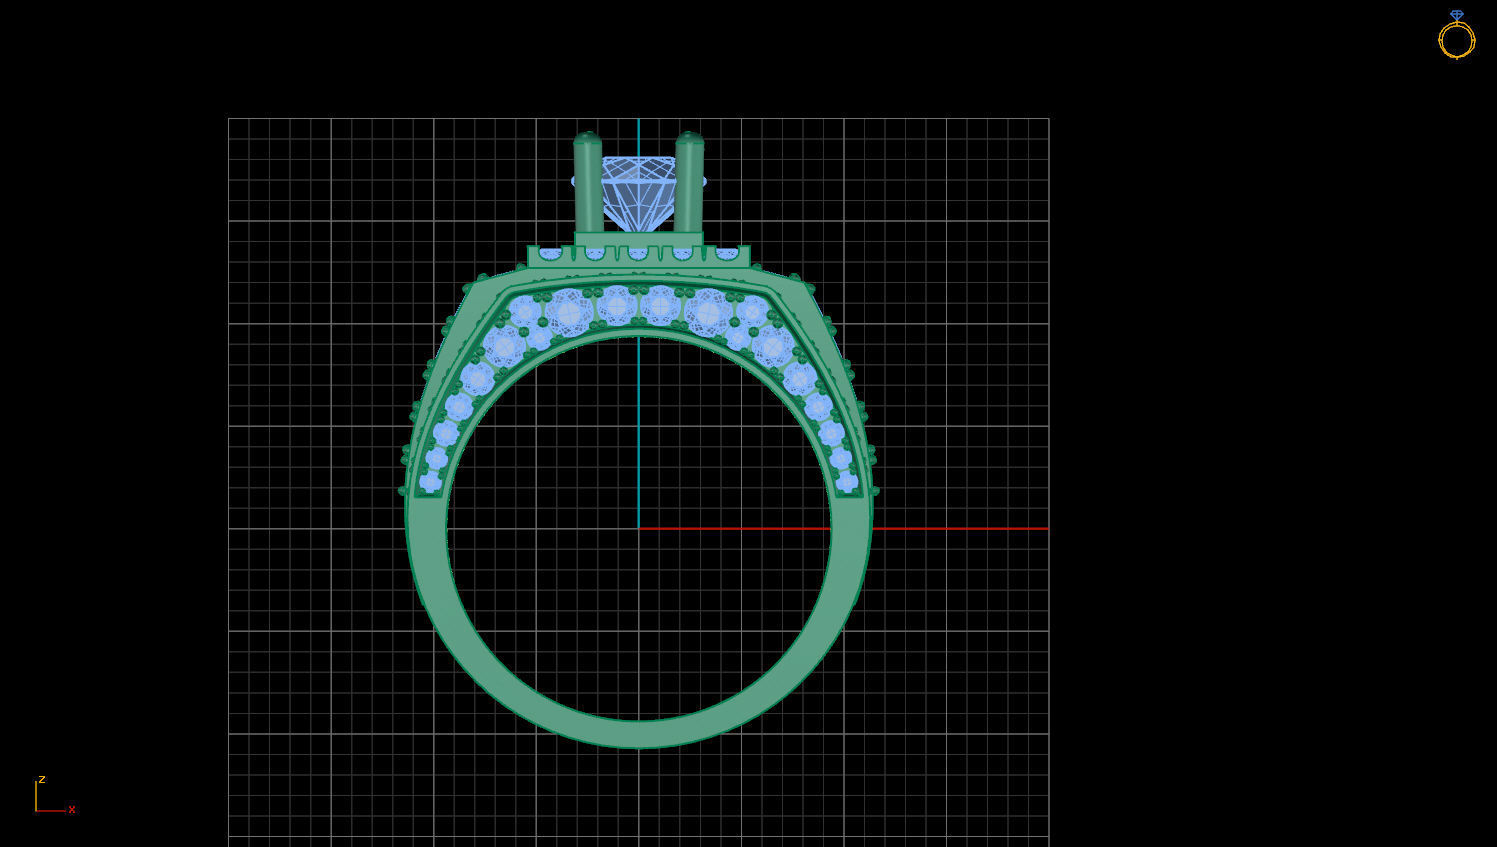Click the gold ring icon in the viewport corner

(x=1457, y=35)
